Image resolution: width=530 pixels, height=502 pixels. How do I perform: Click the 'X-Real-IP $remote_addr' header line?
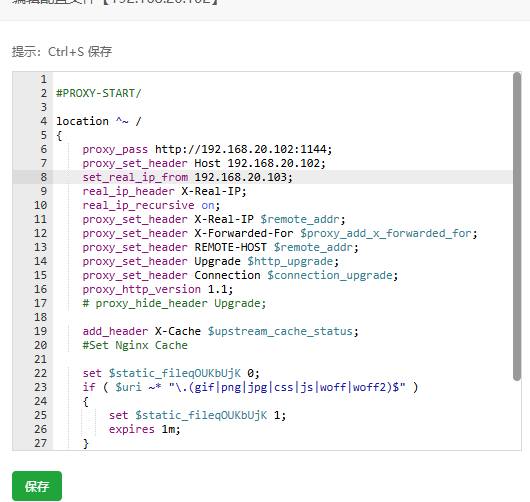coord(214,219)
